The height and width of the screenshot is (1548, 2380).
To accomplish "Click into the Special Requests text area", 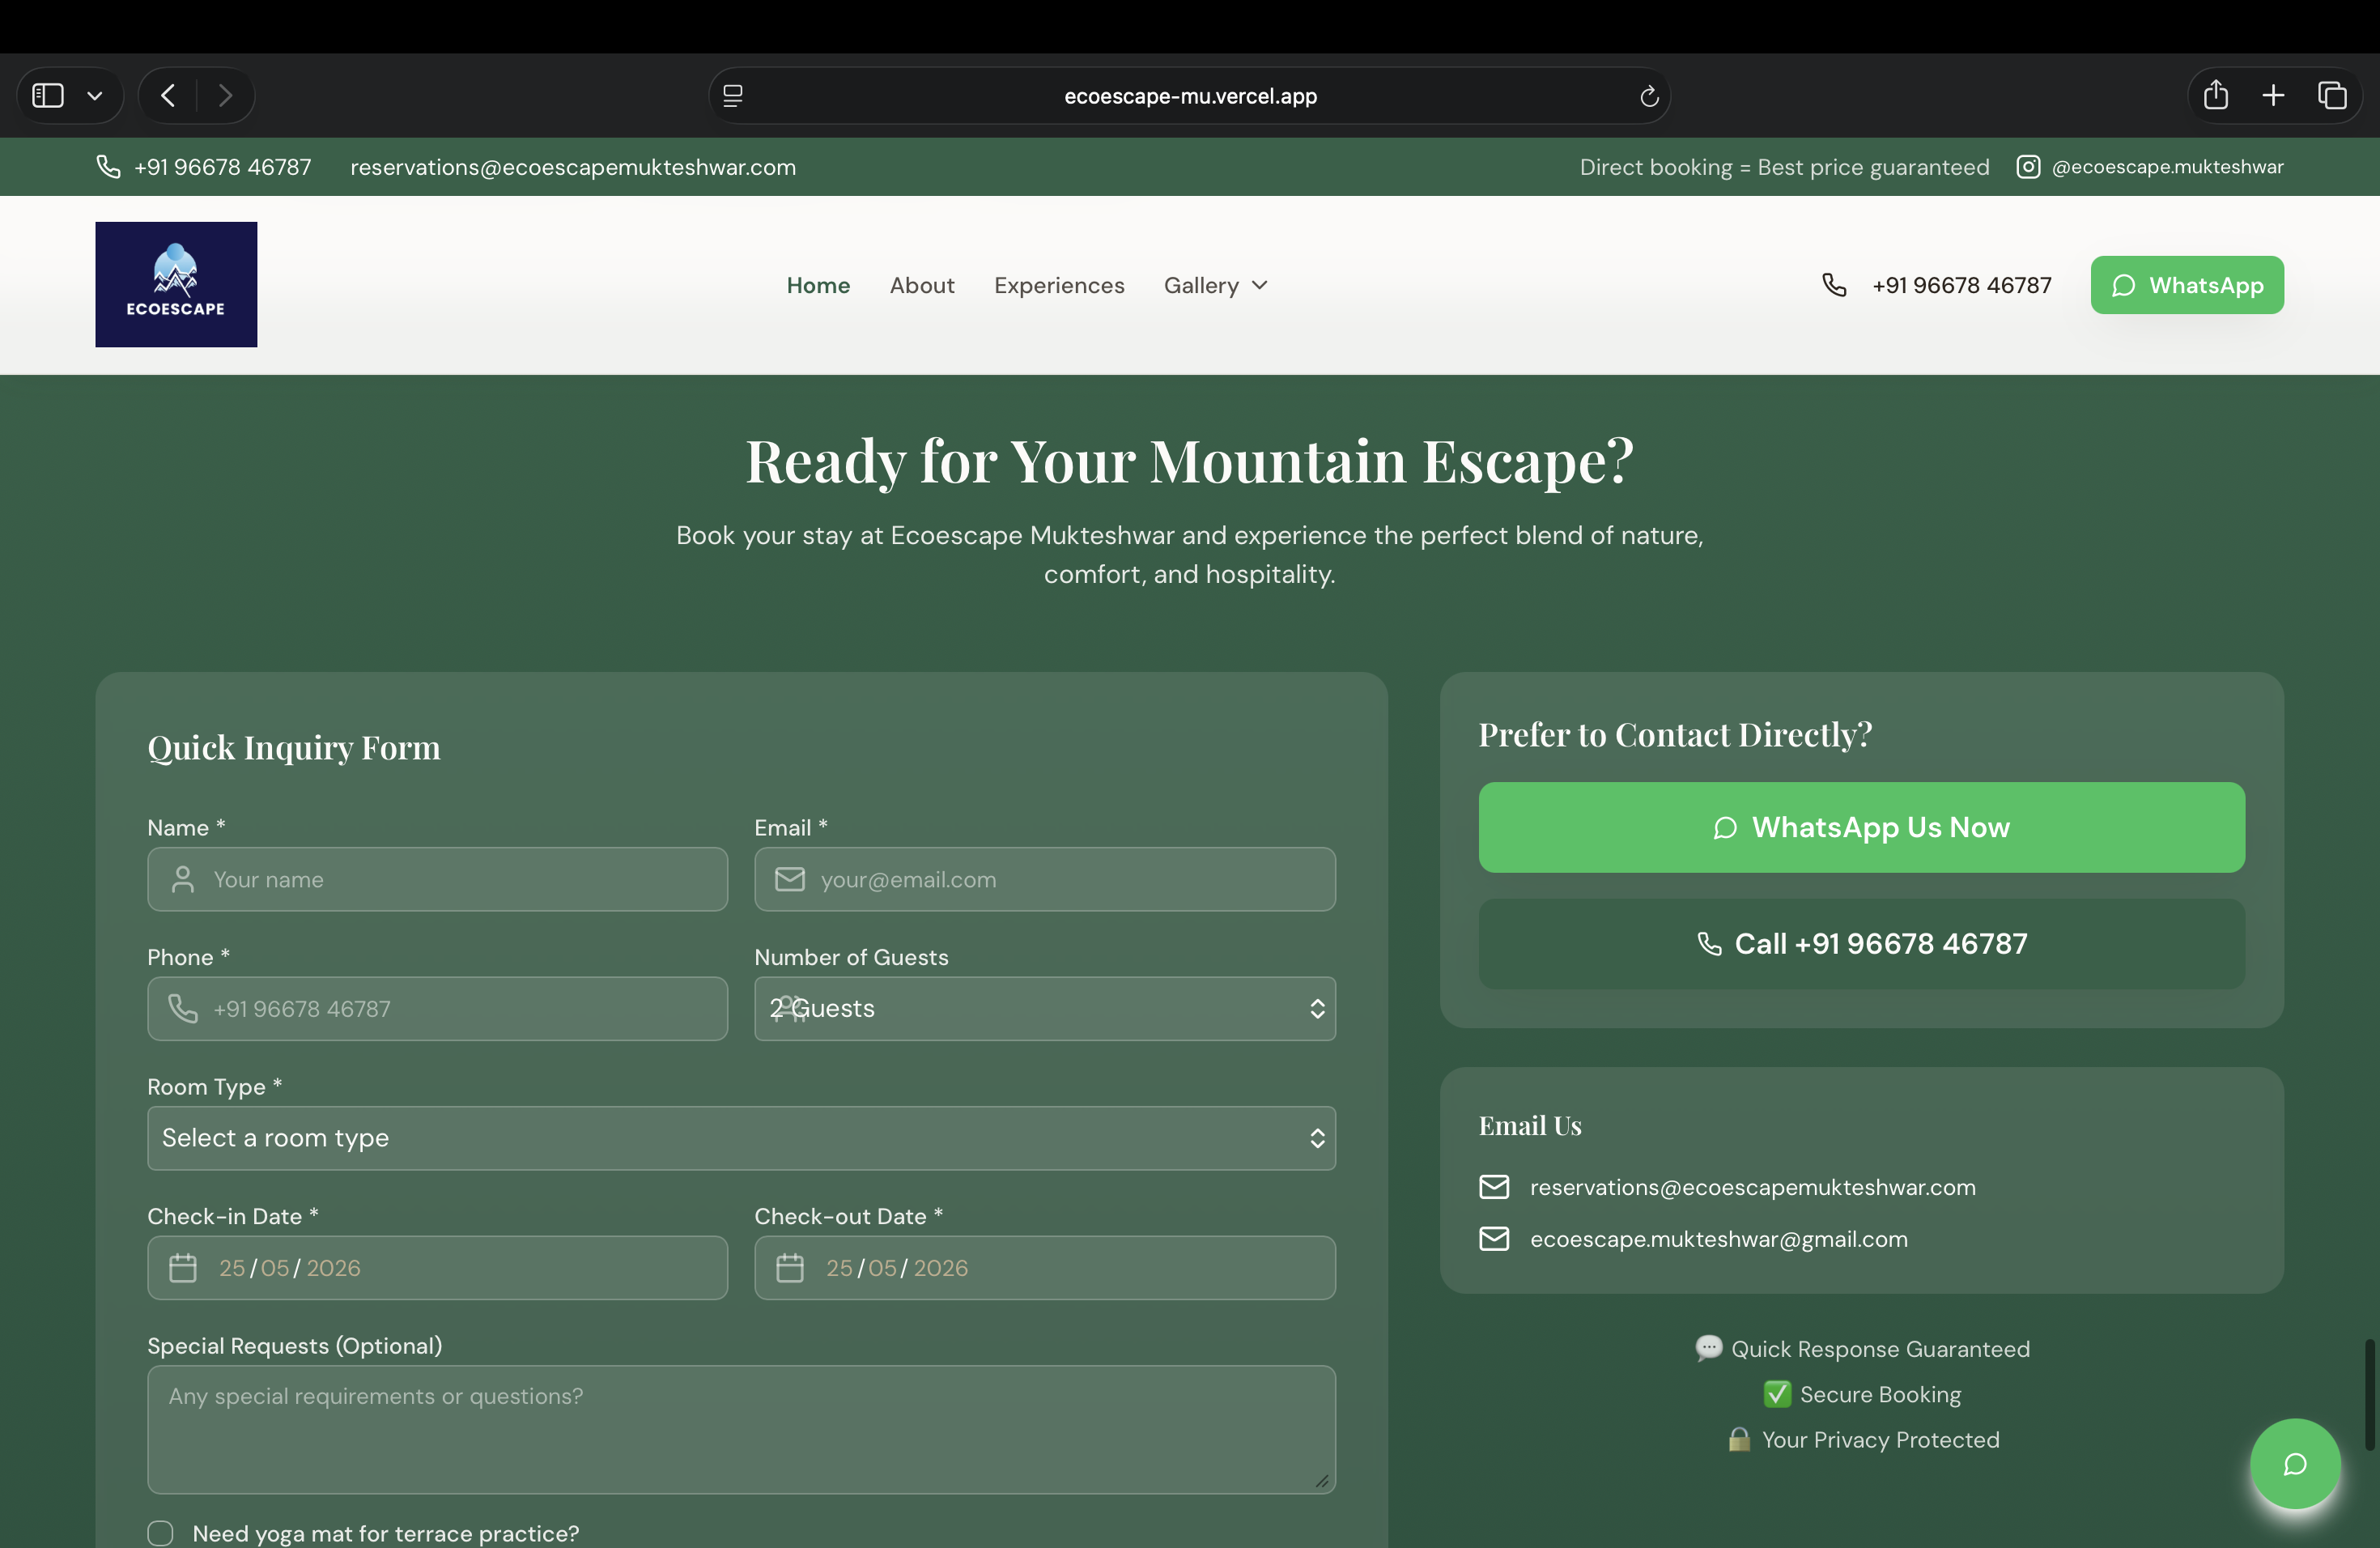I will point(741,1429).
